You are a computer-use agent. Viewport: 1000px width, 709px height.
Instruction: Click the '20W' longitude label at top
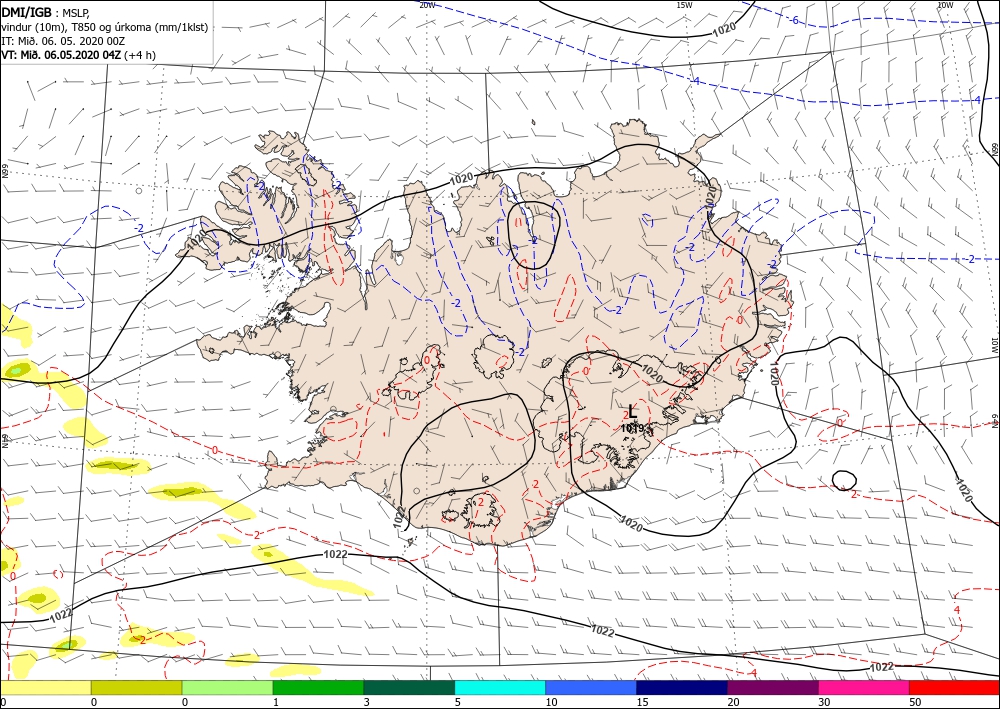[x=427, y=5]
